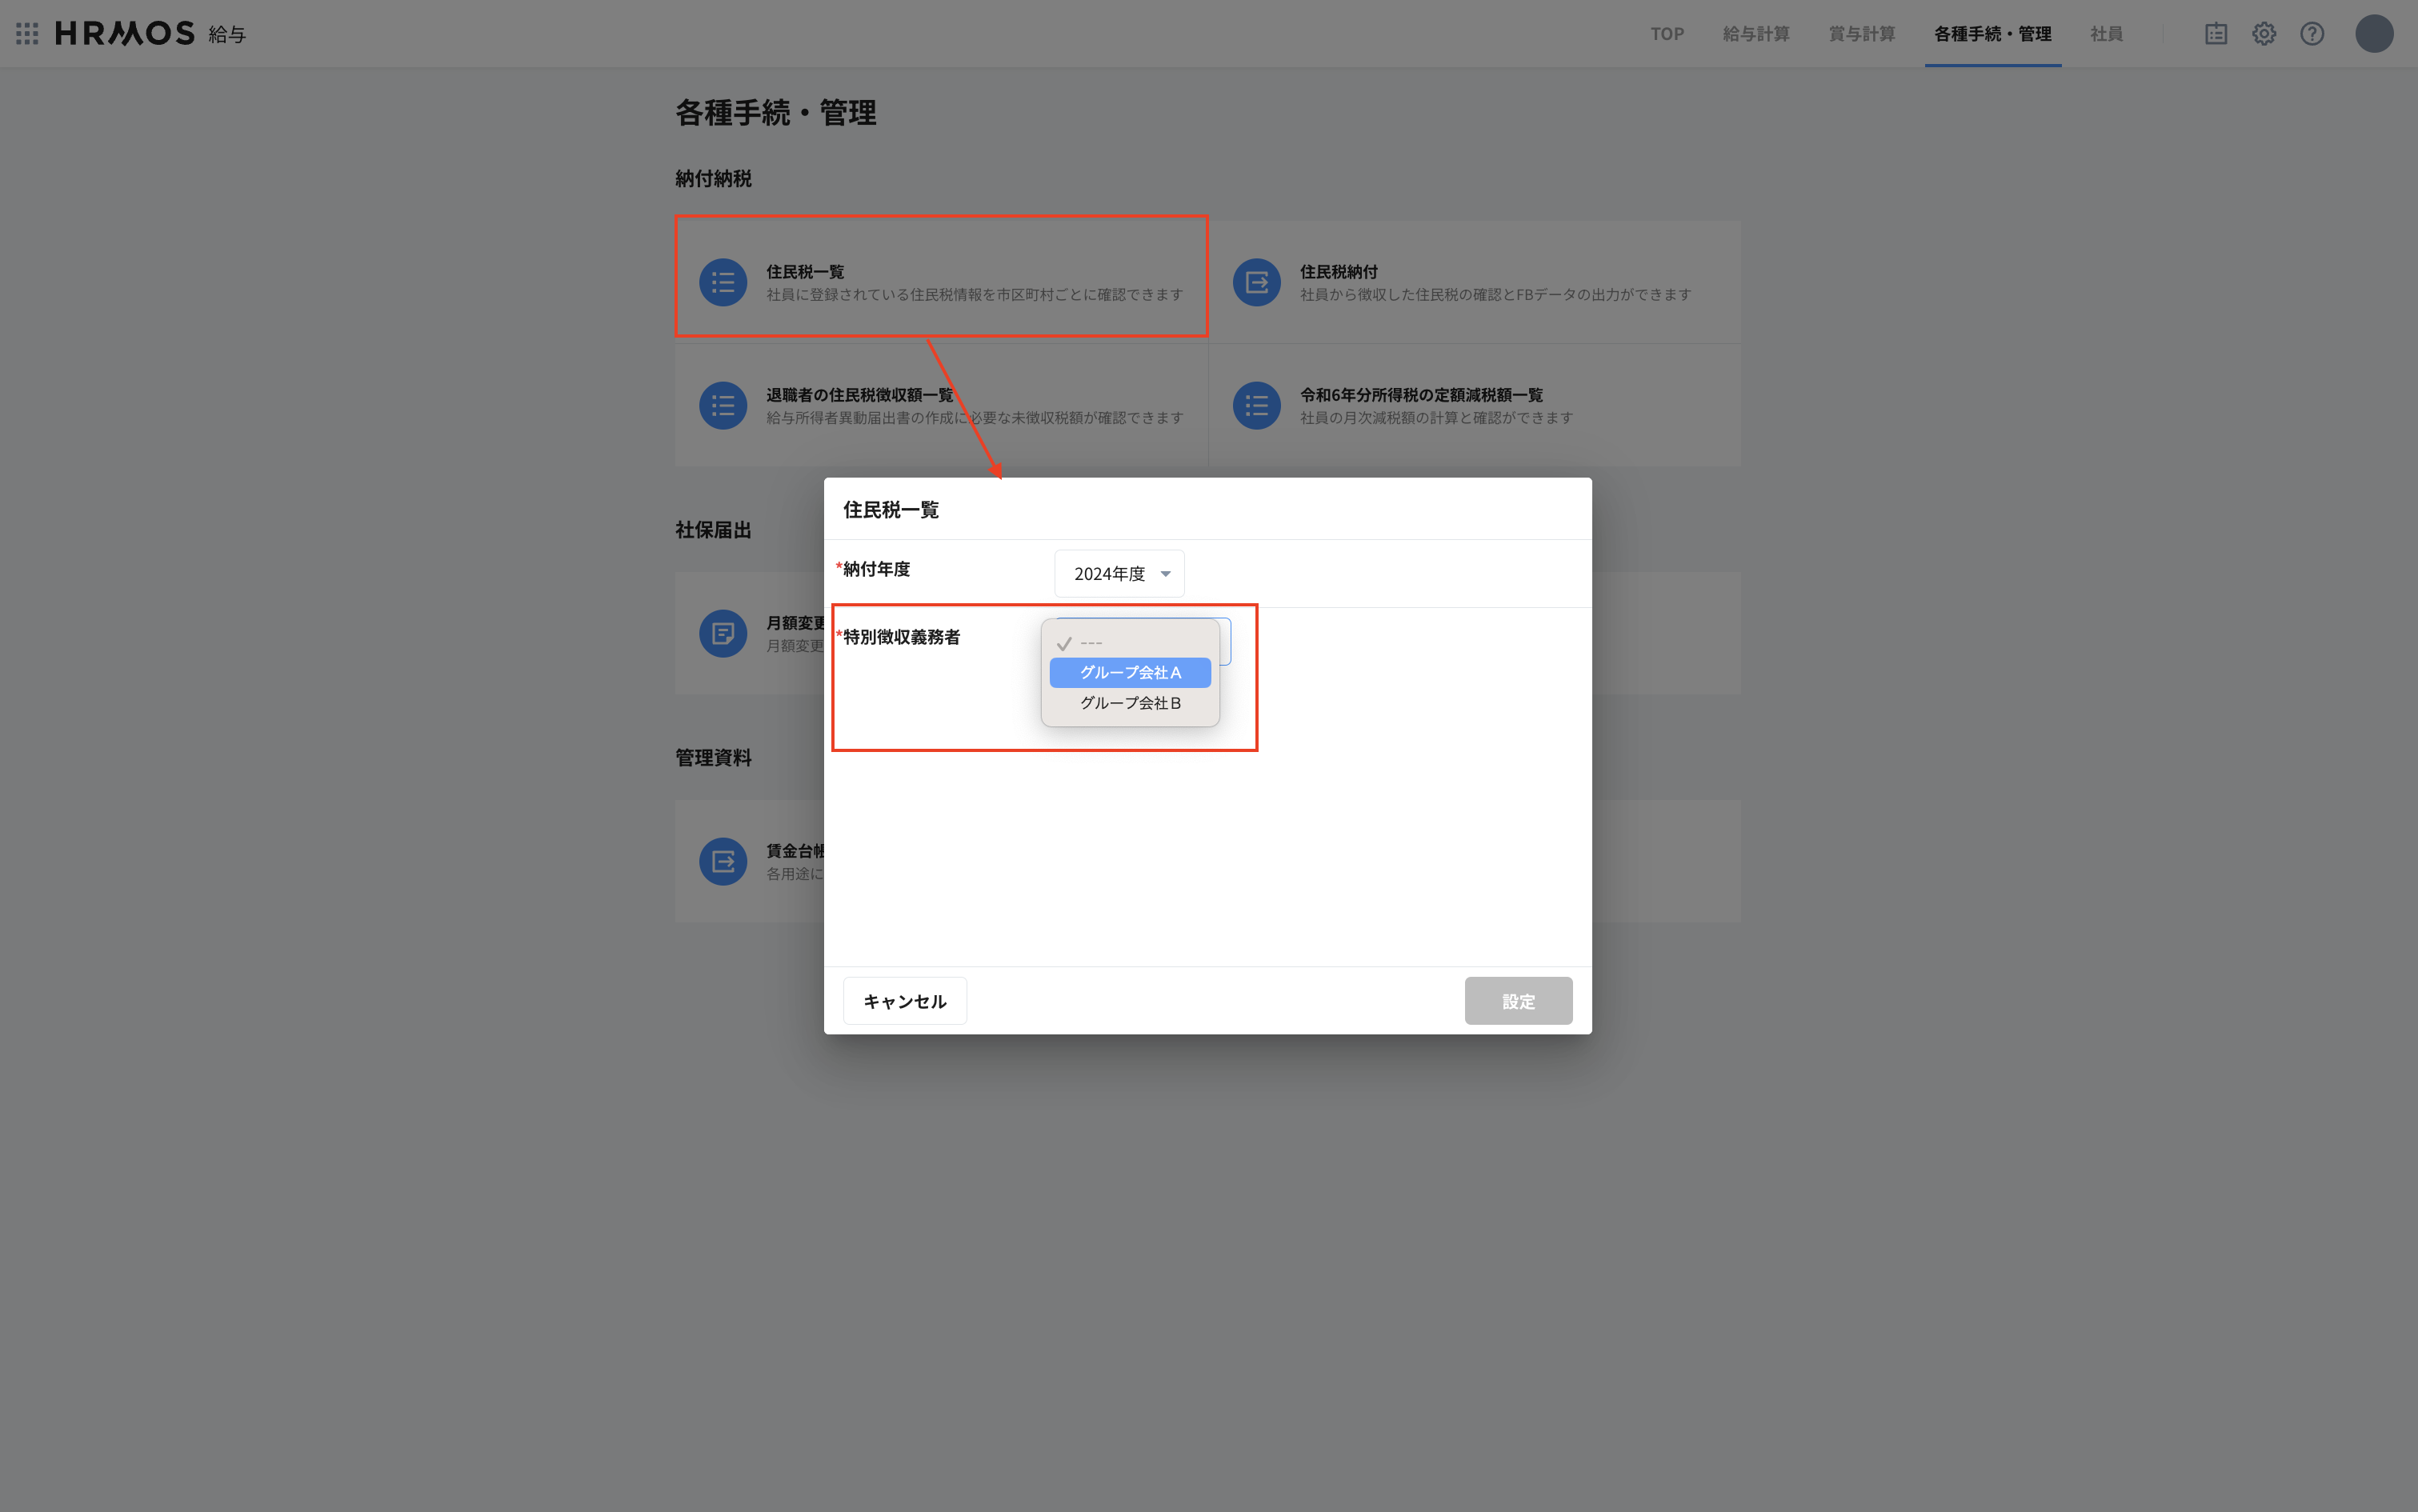Select グループ会社A in the list
The width and height of the screenshot is (2418, 1512).
[x=1130, y=672]
